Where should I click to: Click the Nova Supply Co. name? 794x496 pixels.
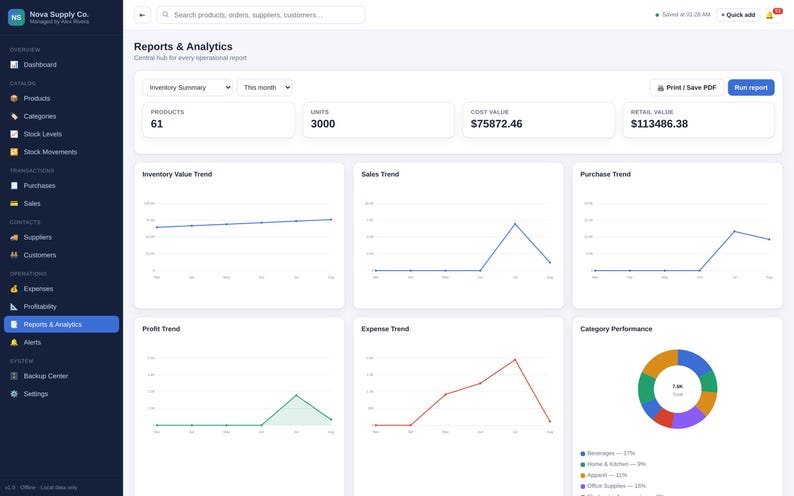tap(59, 14)
